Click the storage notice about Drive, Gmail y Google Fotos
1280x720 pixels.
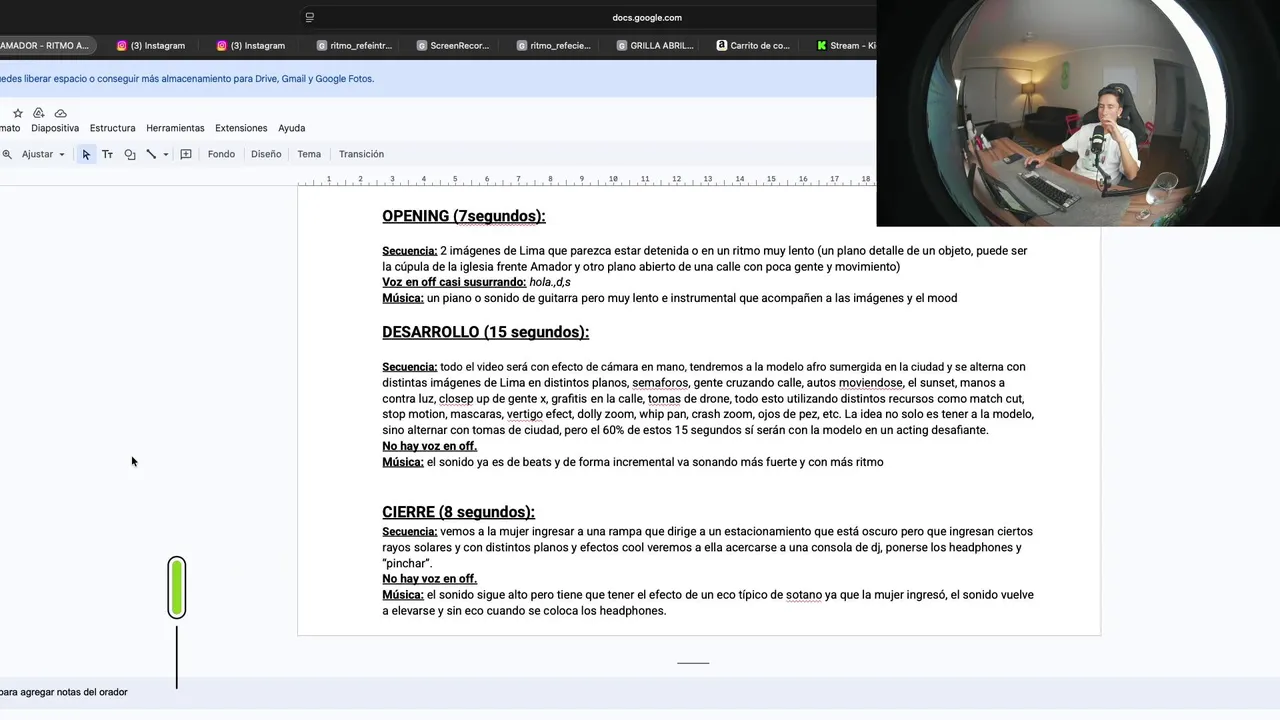click(187, 79)
